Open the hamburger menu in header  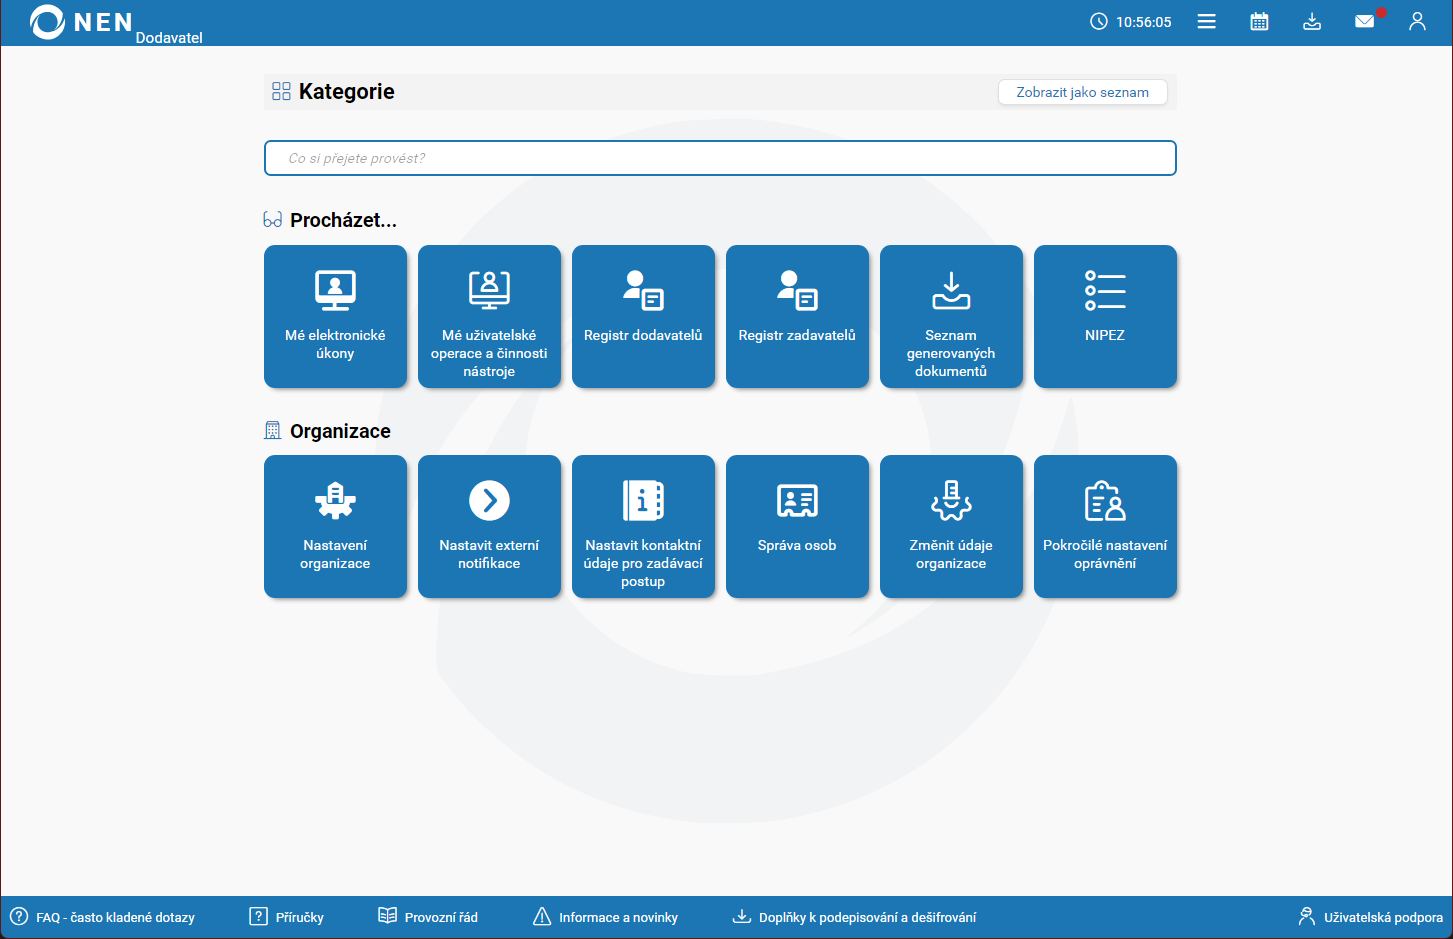pyautogui.click(x=1206, y=21)
